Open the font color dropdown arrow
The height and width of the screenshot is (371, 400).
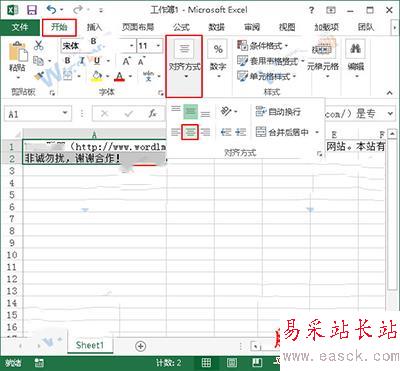(x=130, y=76)
